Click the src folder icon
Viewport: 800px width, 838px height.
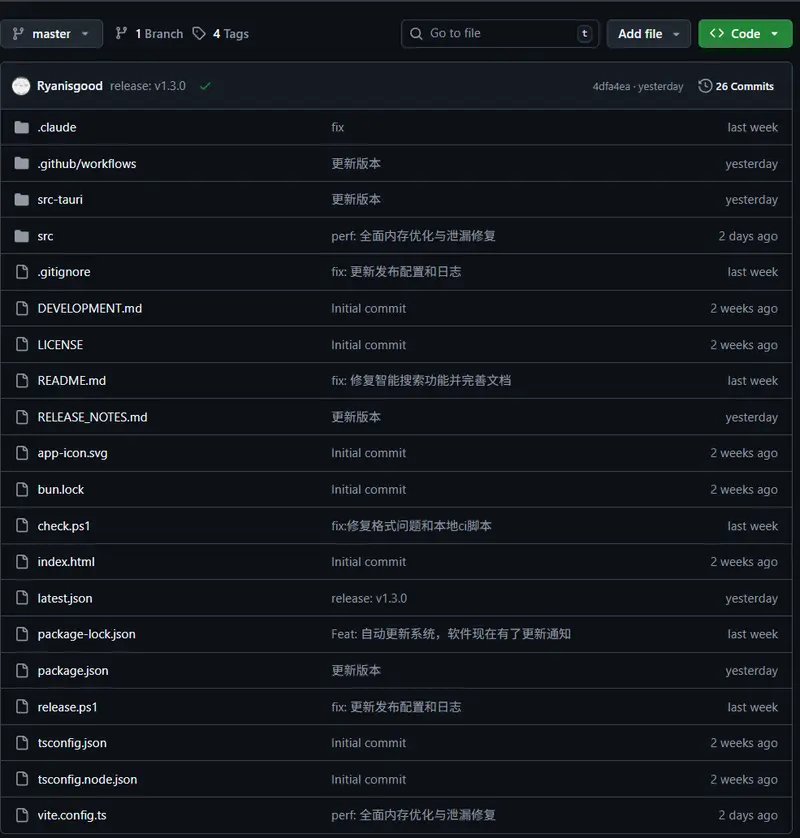tap(21, 236)
